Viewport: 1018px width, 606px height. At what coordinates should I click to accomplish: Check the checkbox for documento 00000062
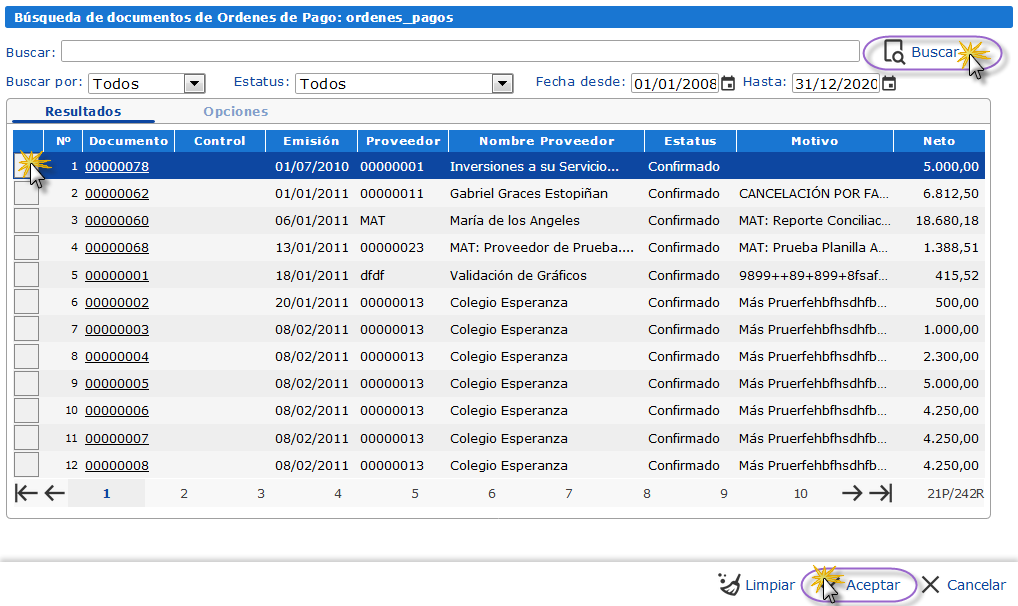pyautogui.click(x=27, y=193)
